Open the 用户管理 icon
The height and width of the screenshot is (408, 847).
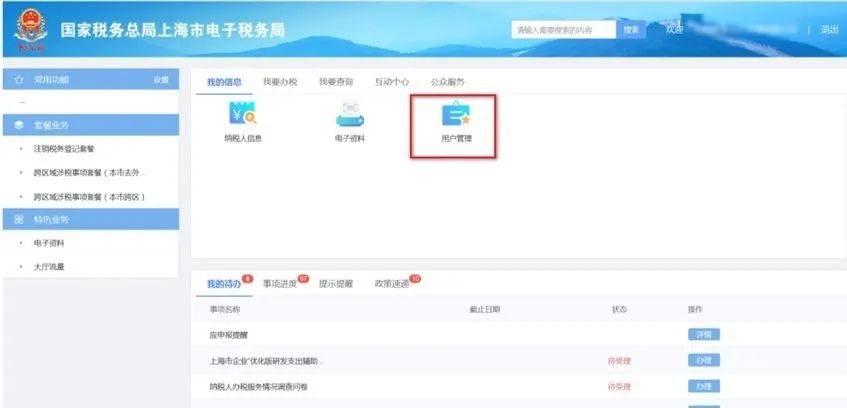click(x=456, y=114)
